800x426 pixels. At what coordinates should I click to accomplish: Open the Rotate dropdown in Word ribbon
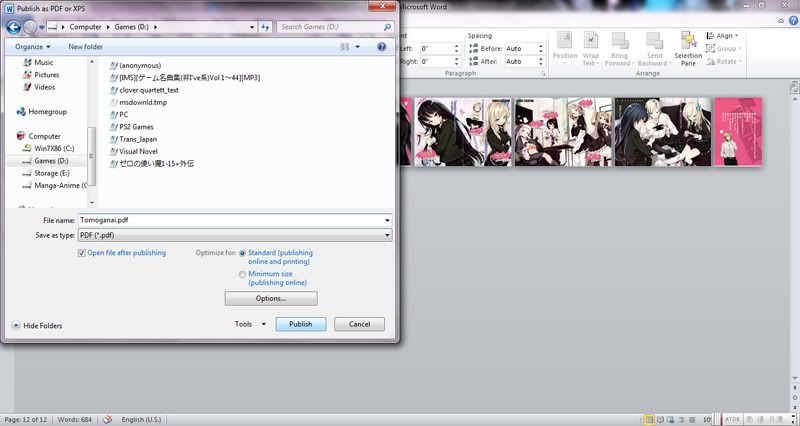pos(724,61)
